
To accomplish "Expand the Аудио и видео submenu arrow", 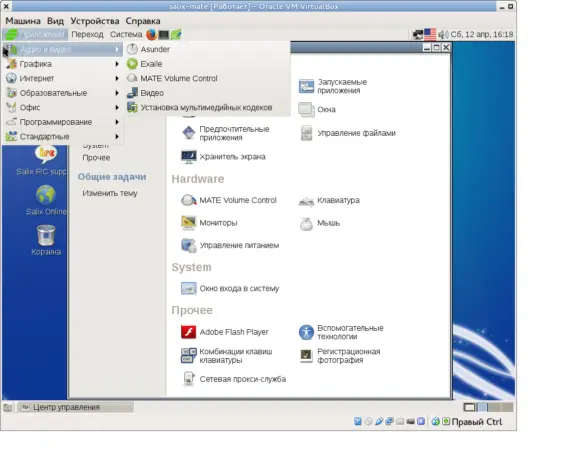I will [x=117, y=49].
